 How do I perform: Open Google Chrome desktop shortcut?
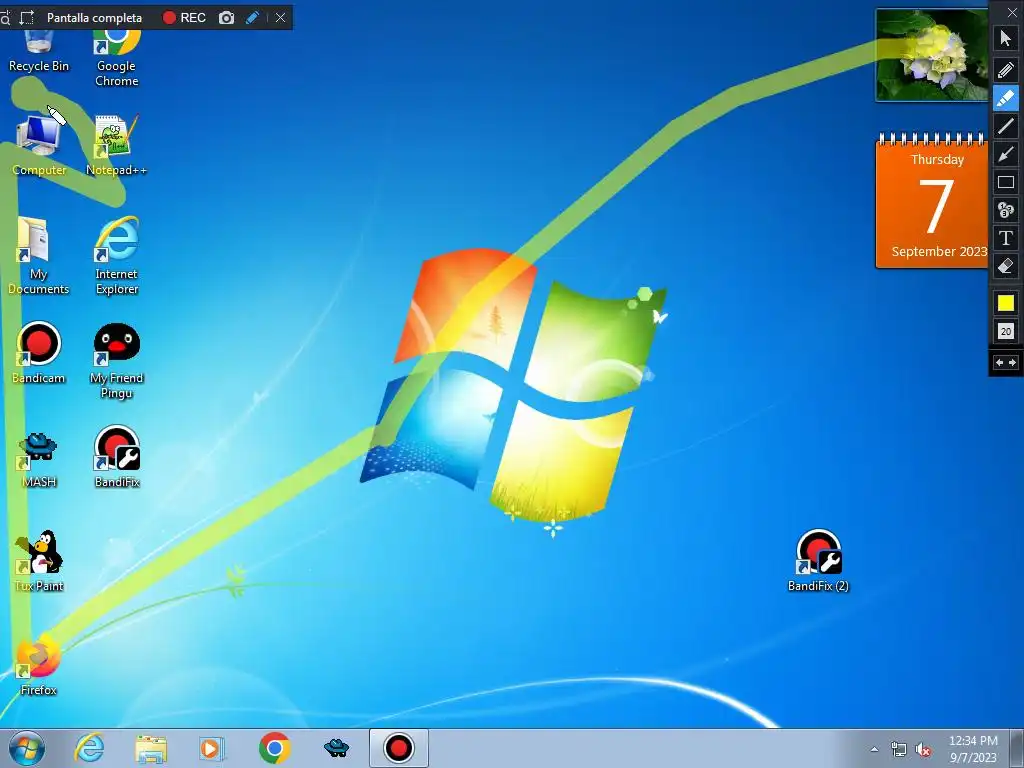tap(117, 59)
